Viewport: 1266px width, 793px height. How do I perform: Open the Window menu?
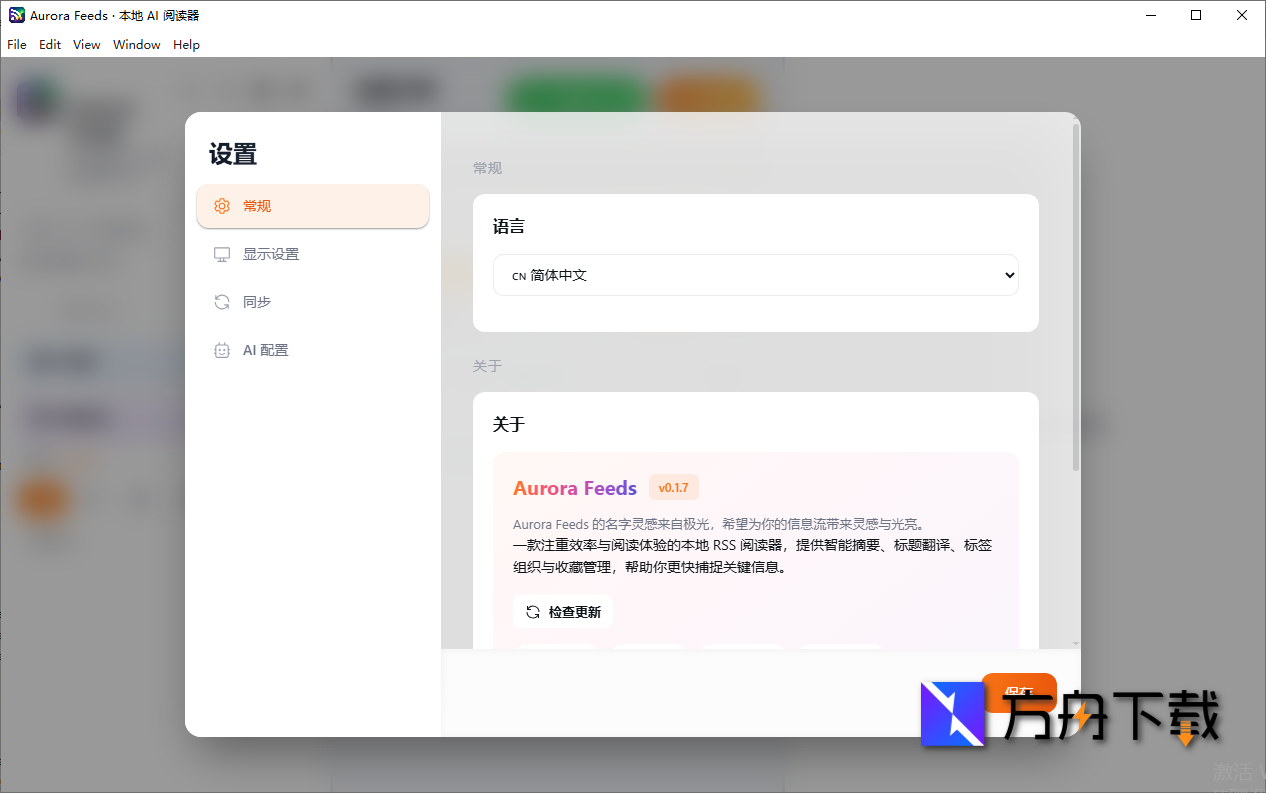(x=136, y=44)
